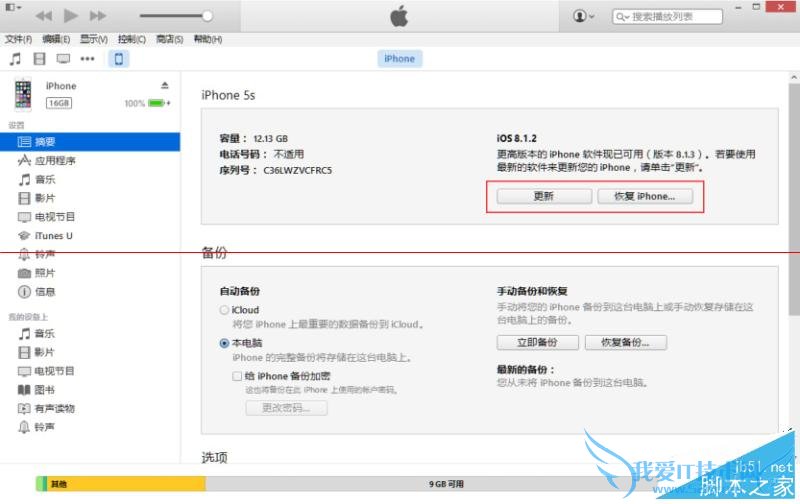This screenshot has width=800, height=504.
Task: Select iCloud backup radio button
Action: point(224,310)
